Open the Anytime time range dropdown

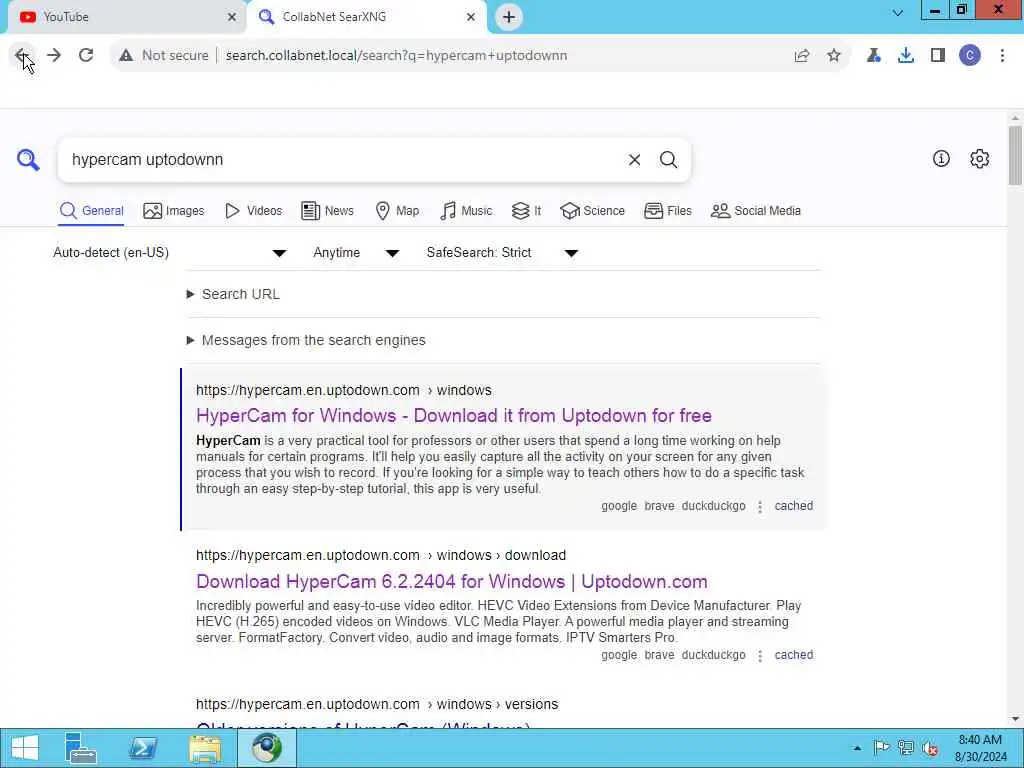tap(356, 253)
